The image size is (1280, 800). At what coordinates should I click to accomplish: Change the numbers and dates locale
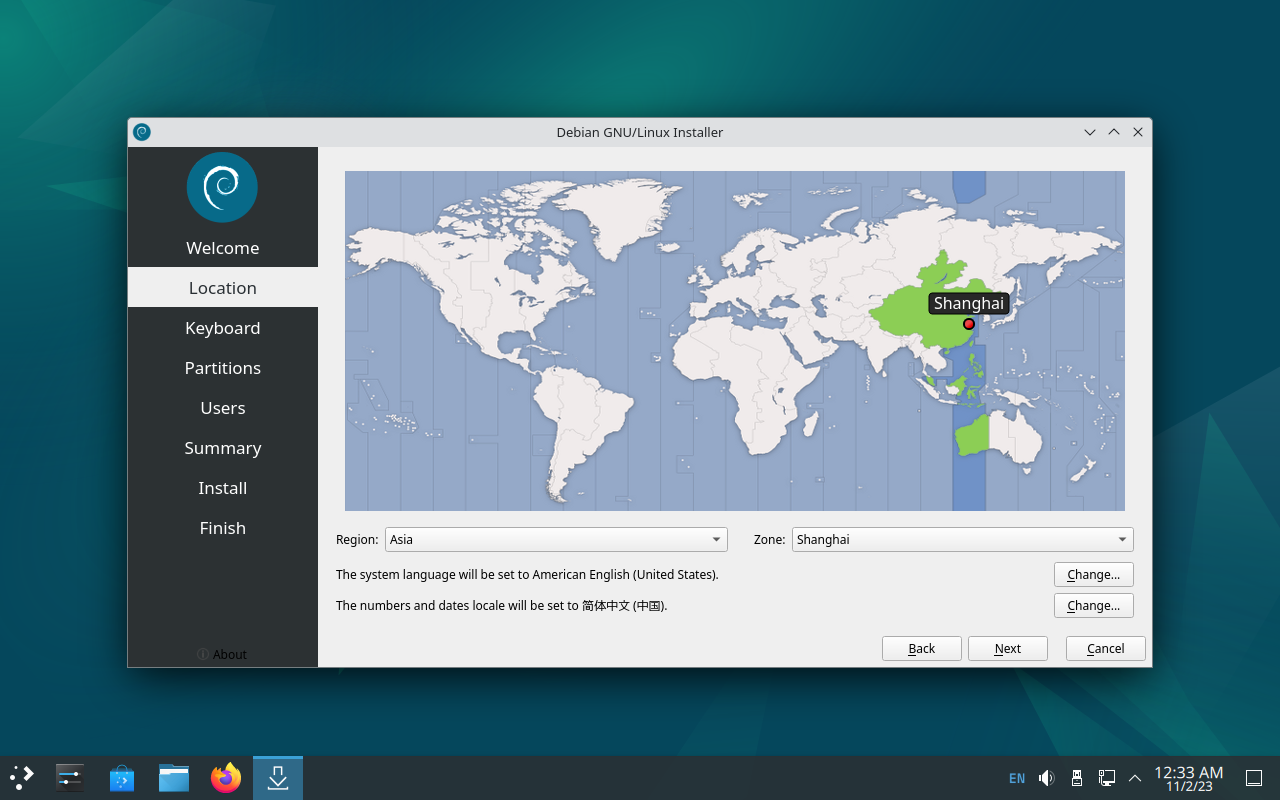pos(1093,606)
